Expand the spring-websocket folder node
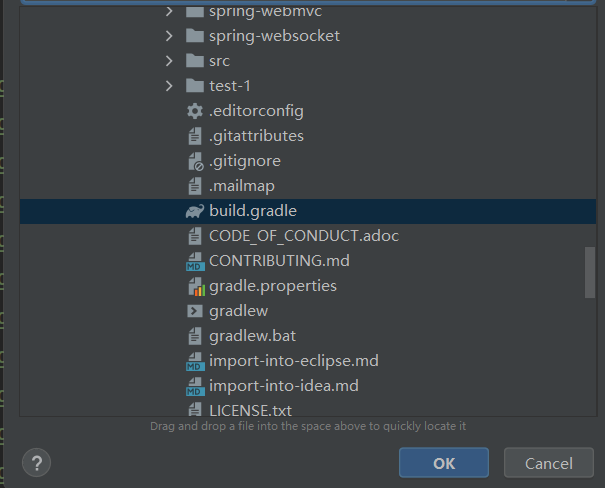The width and height of the screenshot is (605, 488). (169, 36)
